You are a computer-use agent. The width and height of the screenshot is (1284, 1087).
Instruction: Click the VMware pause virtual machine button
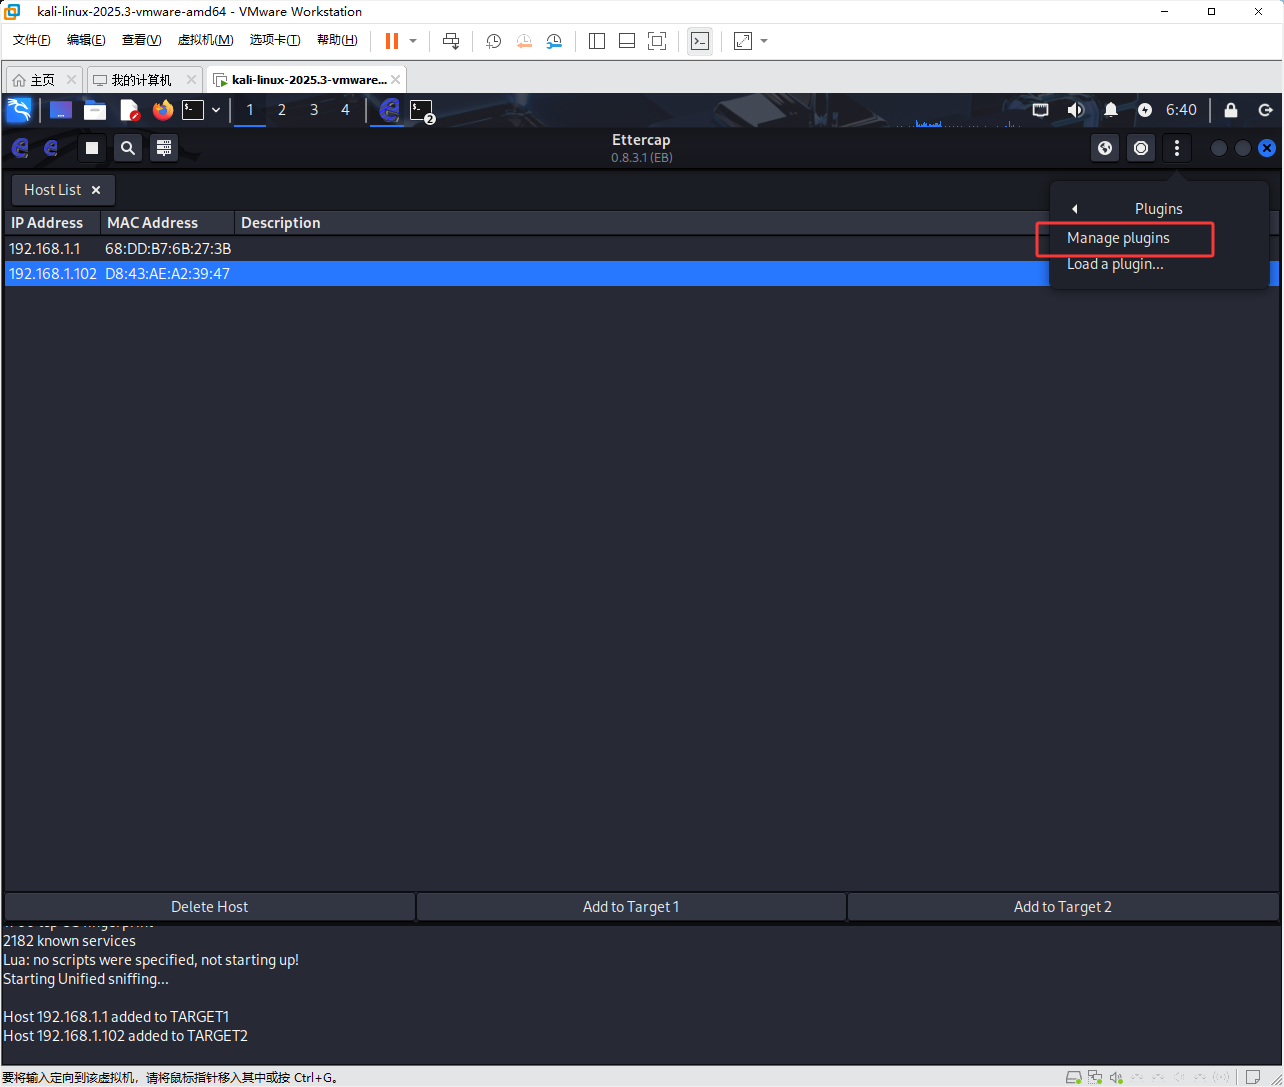coord(392,41)
